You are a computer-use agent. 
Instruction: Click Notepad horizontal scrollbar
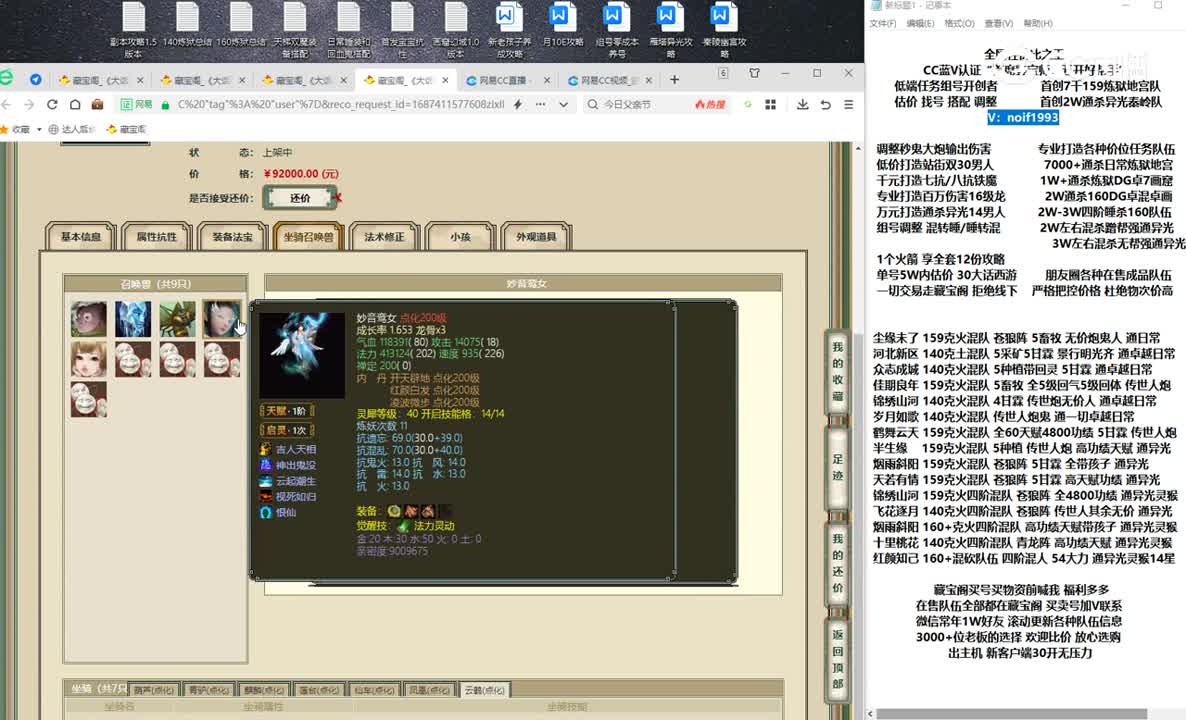click(1012, 713)
